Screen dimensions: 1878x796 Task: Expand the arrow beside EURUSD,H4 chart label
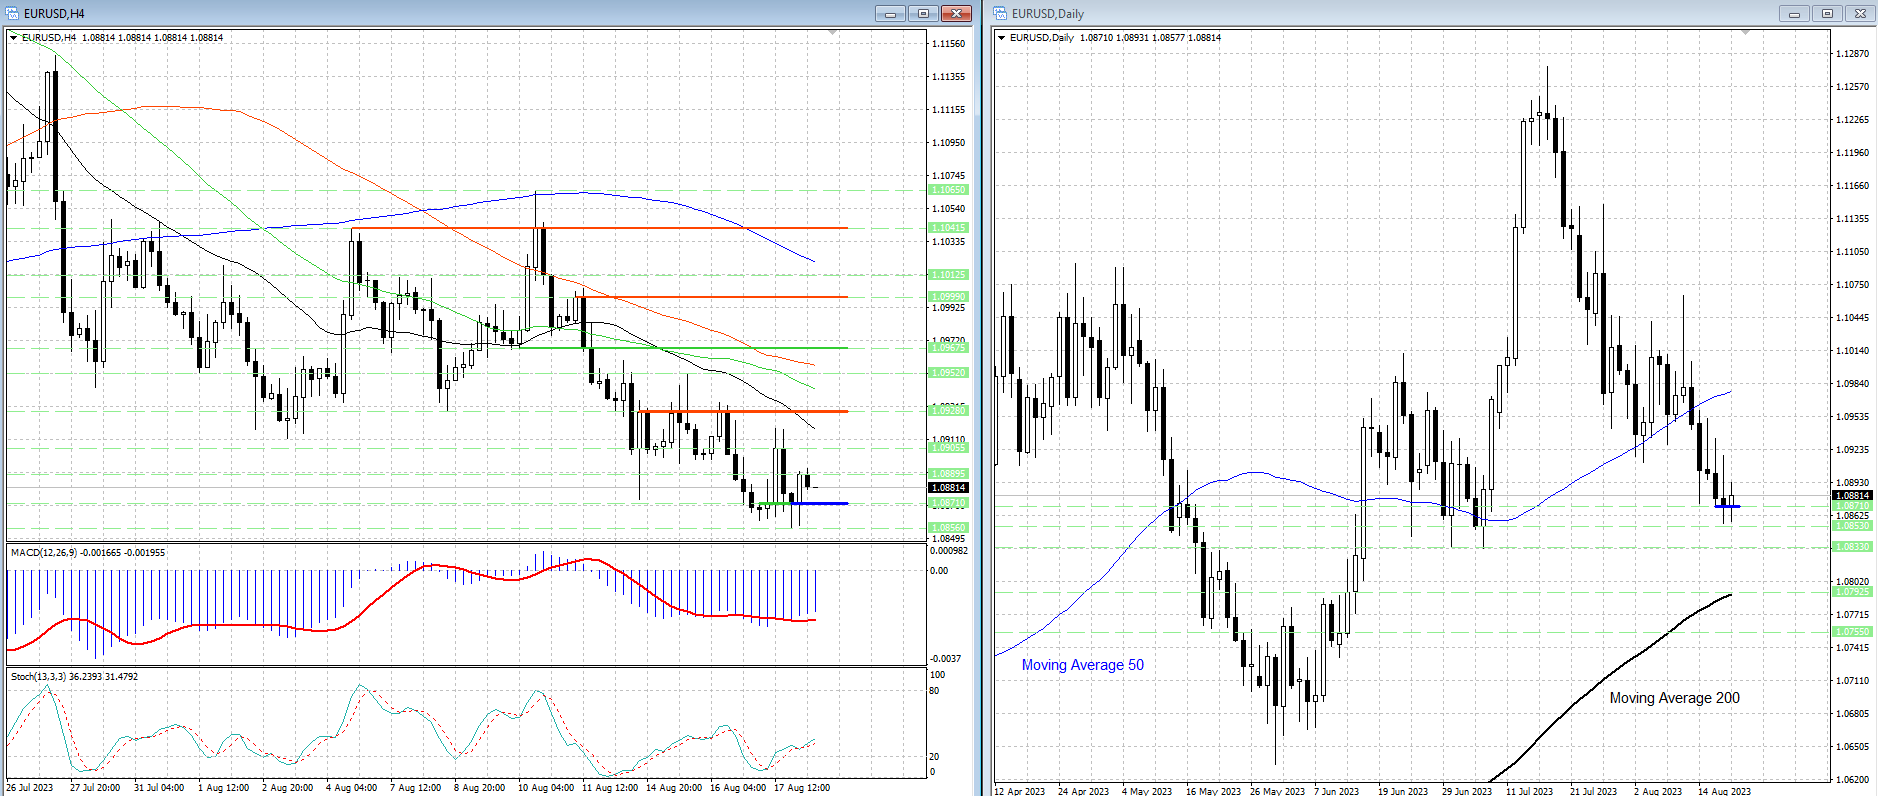pyautogui.click(x=14, y=37)
